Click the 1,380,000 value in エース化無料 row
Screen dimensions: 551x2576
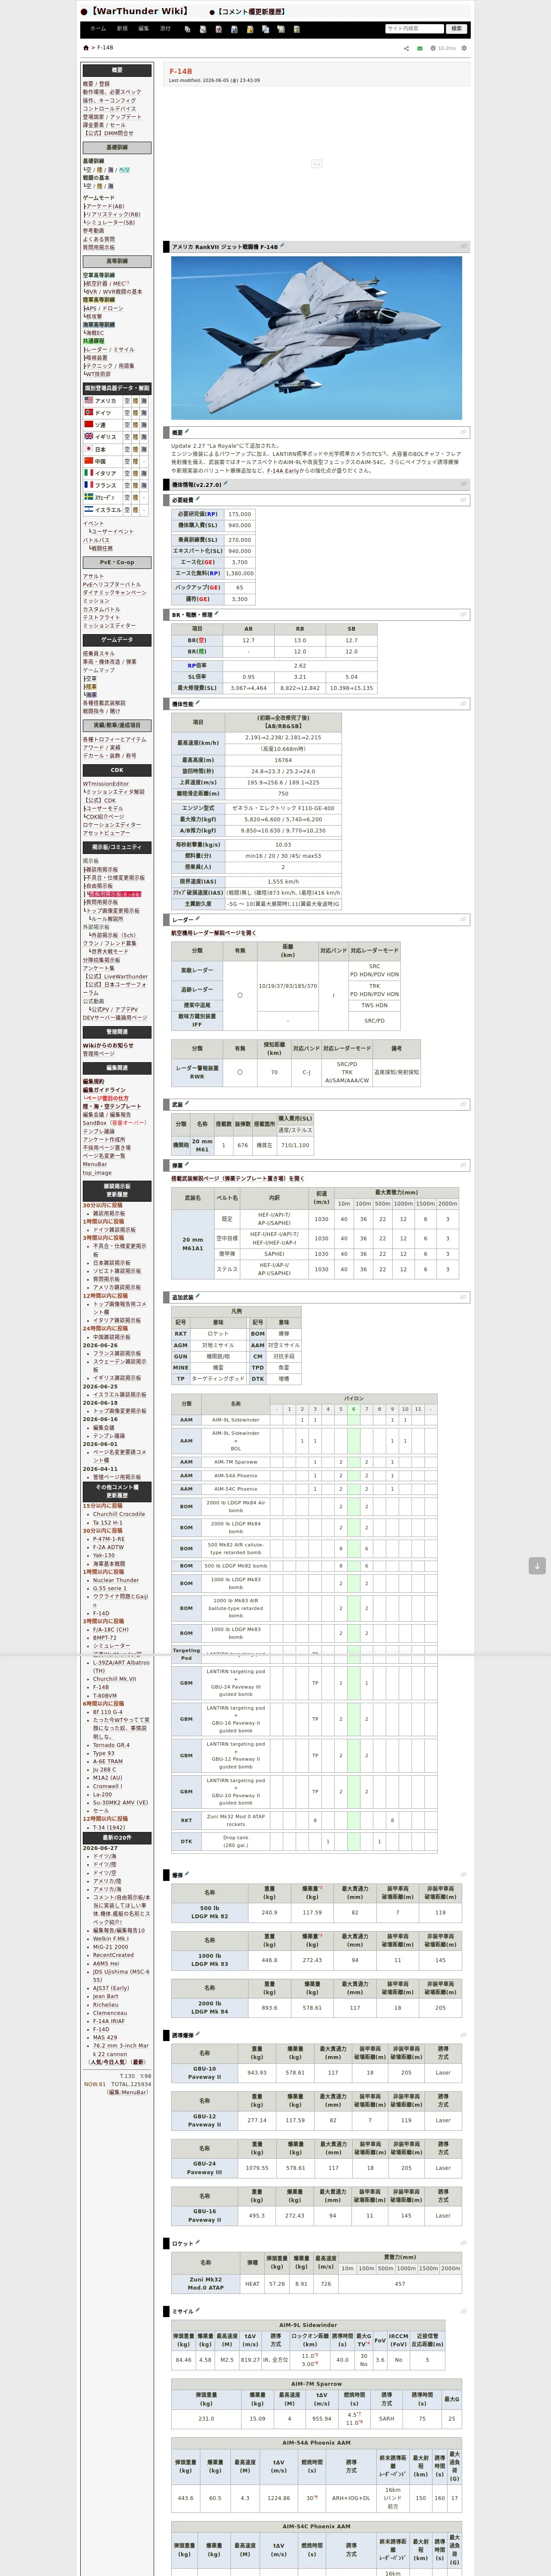239,574
